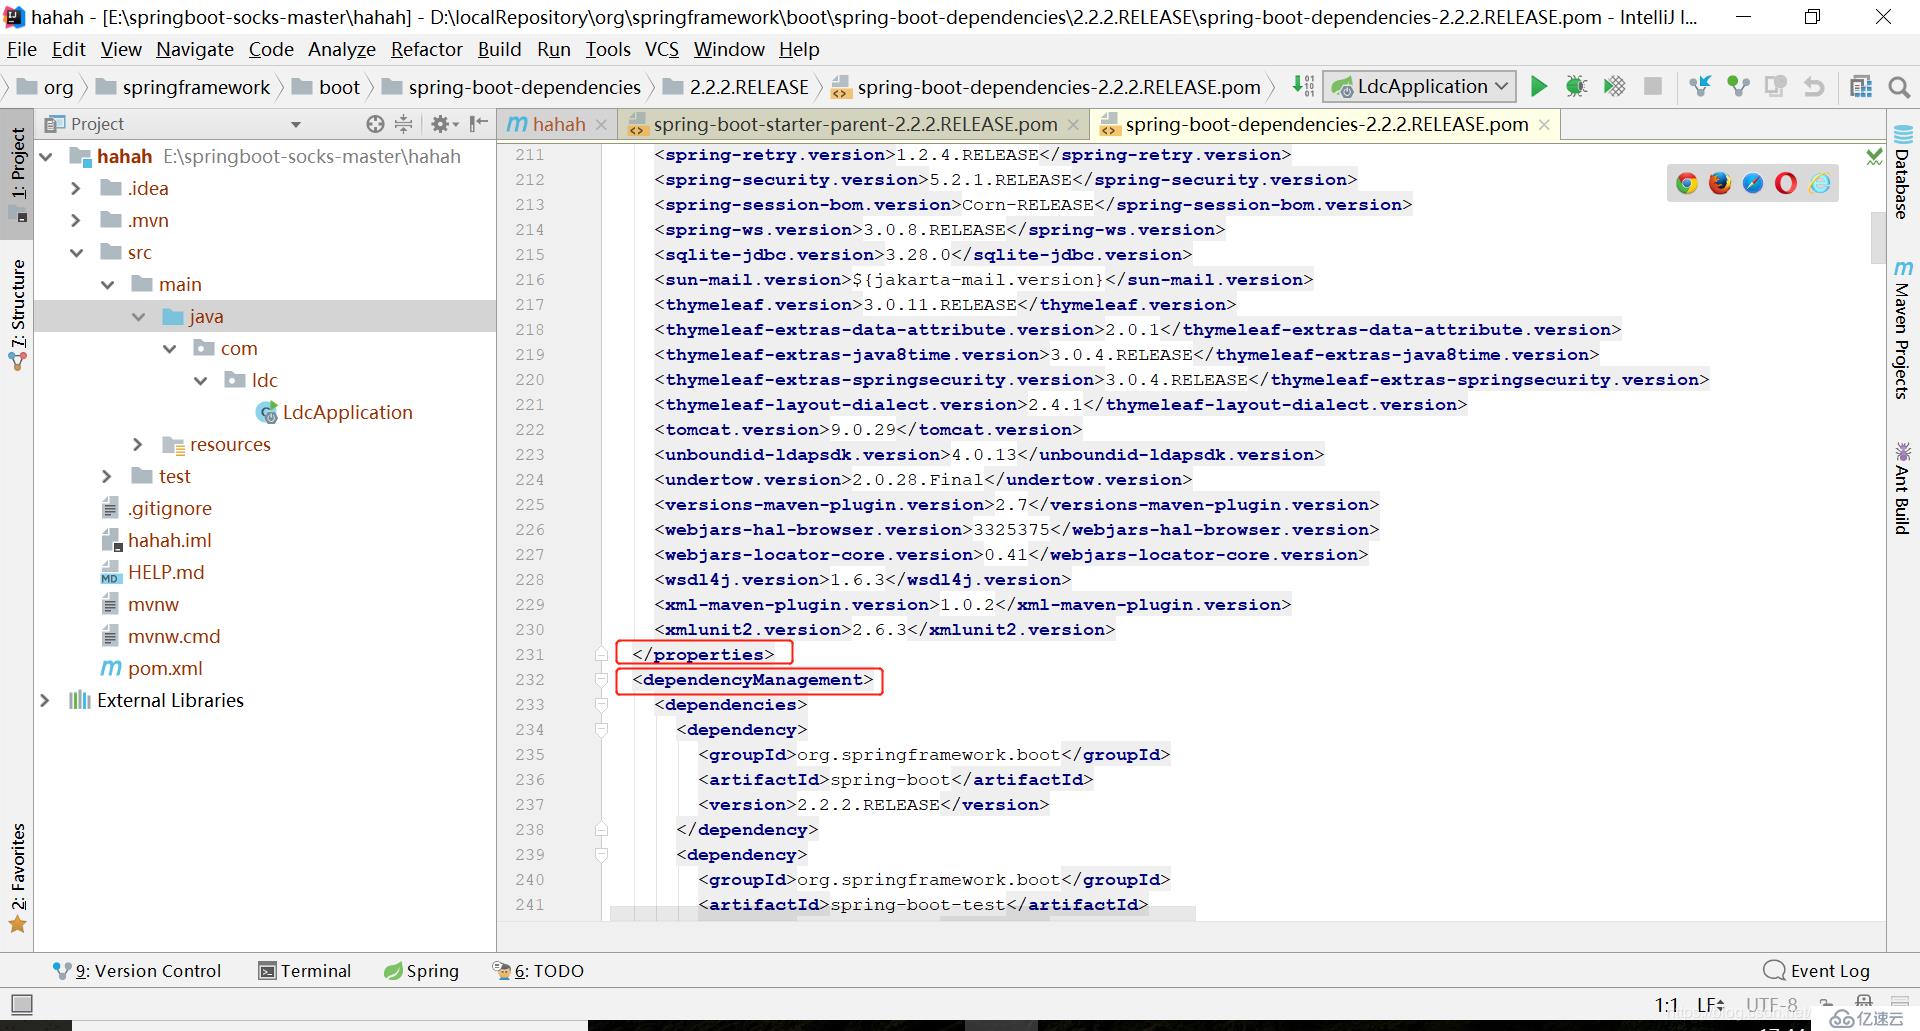Open file preview in Firefox browser
Screen dimensions: 1920x1031
pyautogui.click(x=1720, y=183)
